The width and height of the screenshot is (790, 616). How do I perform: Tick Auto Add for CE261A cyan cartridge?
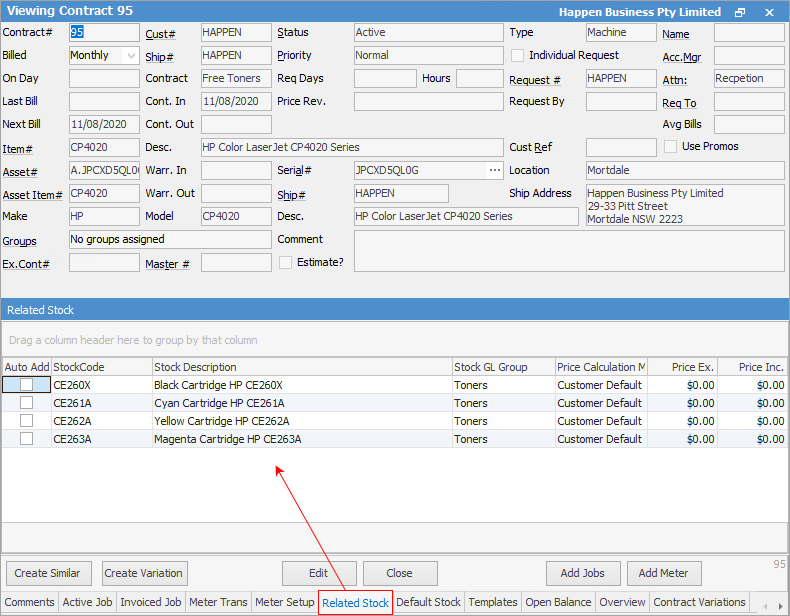click(27, 403)
